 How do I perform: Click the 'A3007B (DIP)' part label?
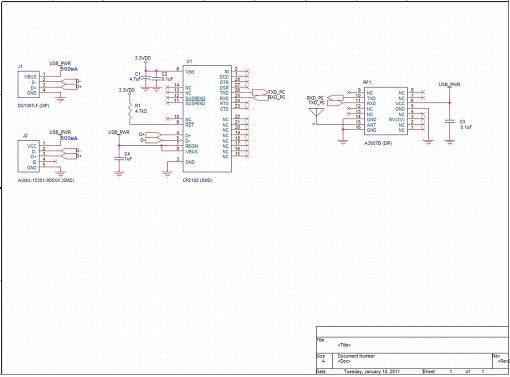(378, 143)
